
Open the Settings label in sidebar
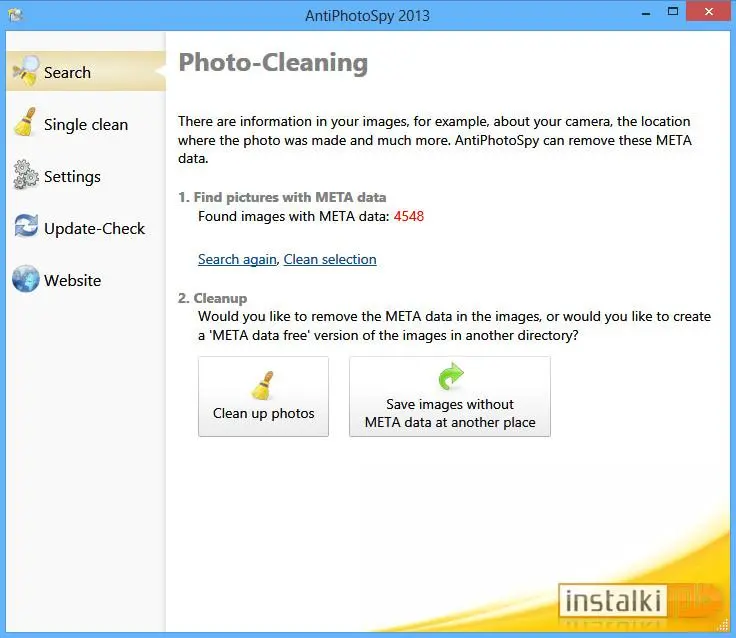click(72, 177)
